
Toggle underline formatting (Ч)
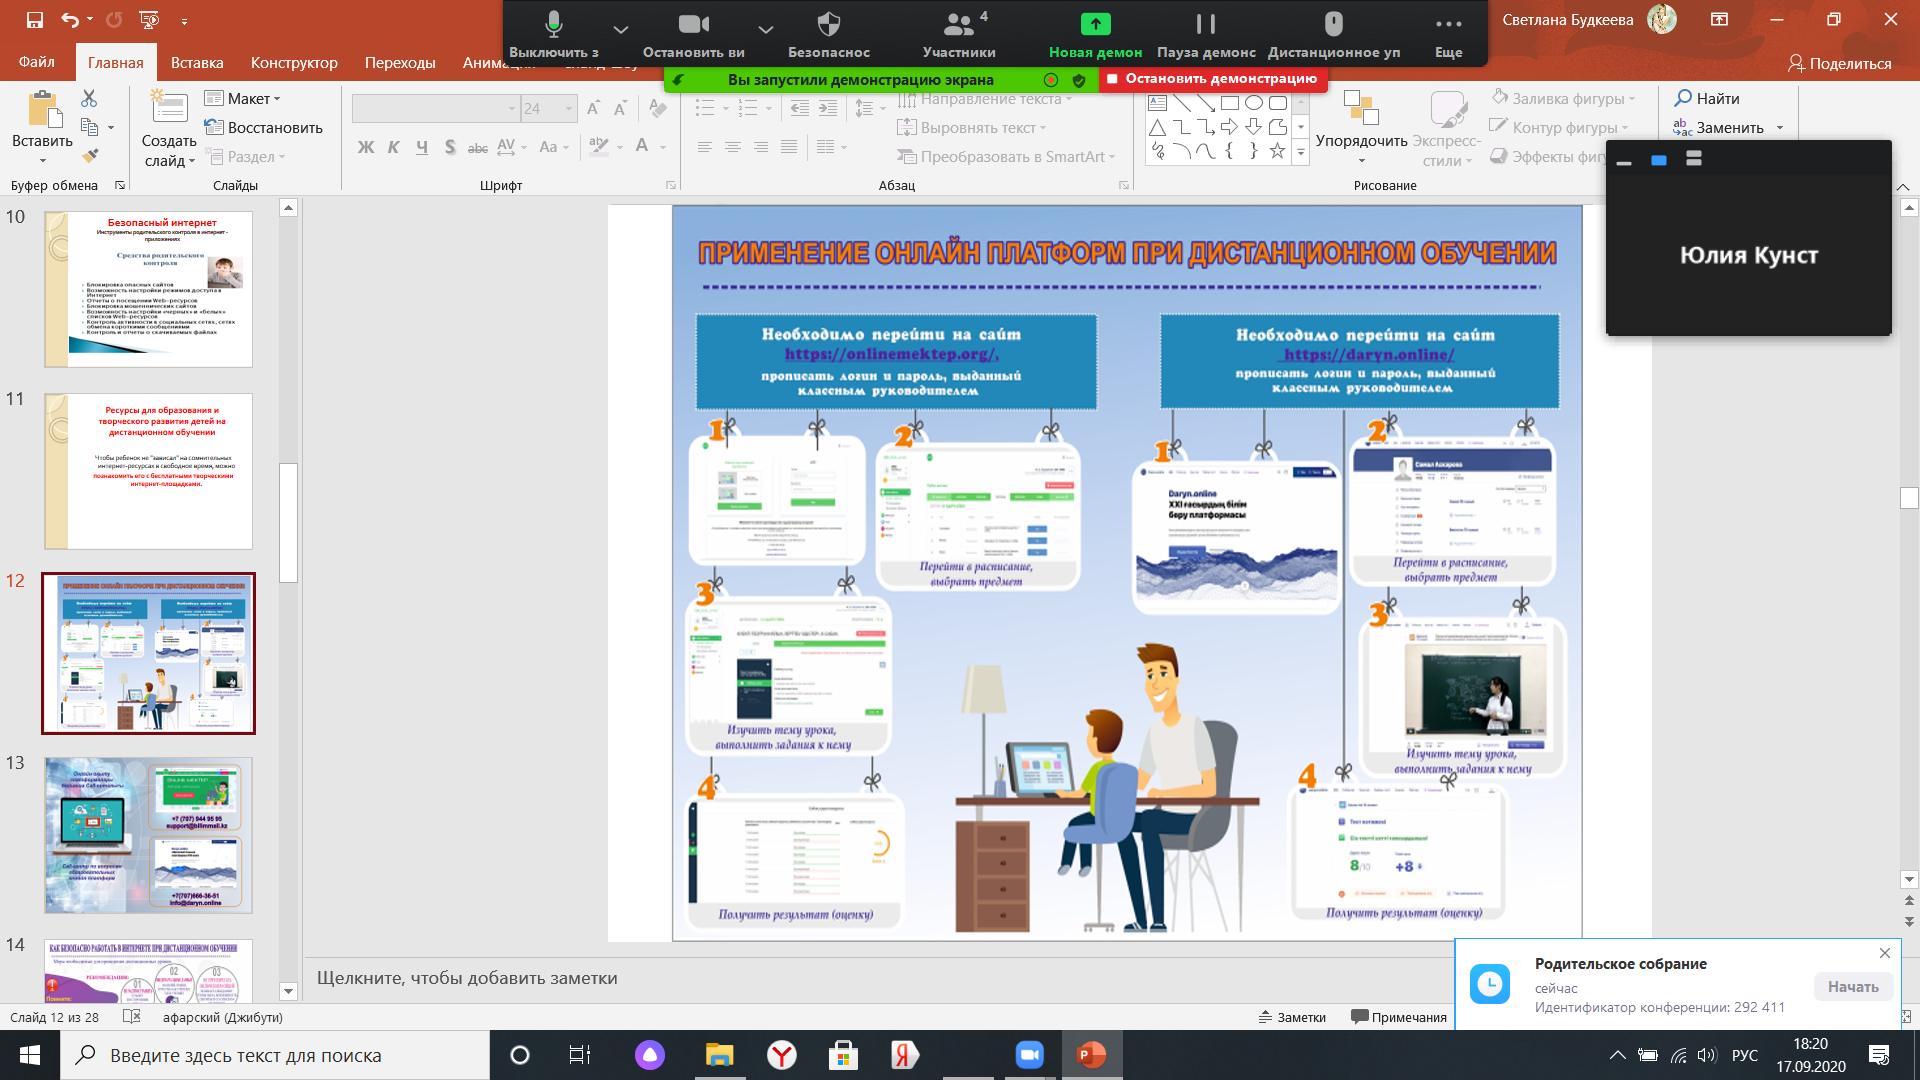[422, 147]
